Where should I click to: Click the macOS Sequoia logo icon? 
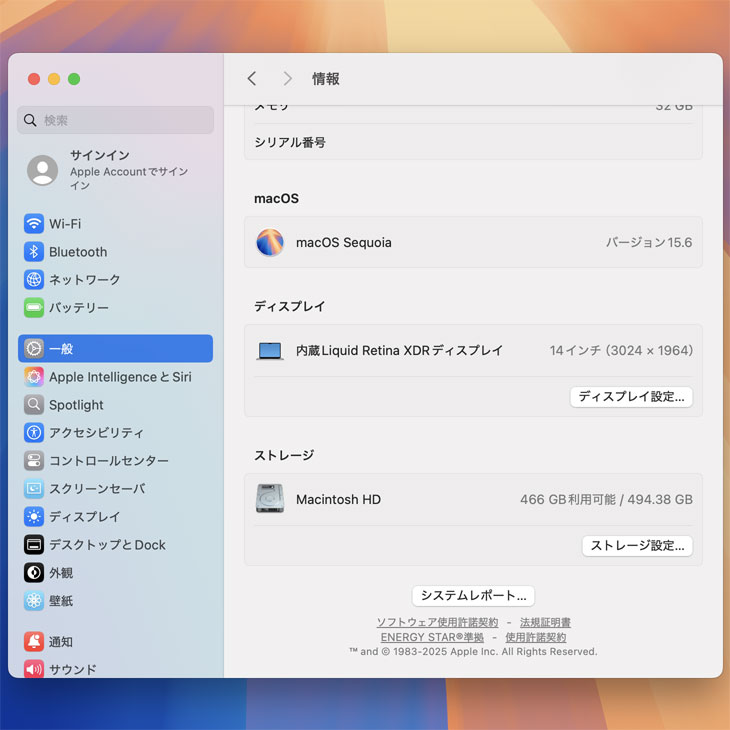tap(270, 243)
